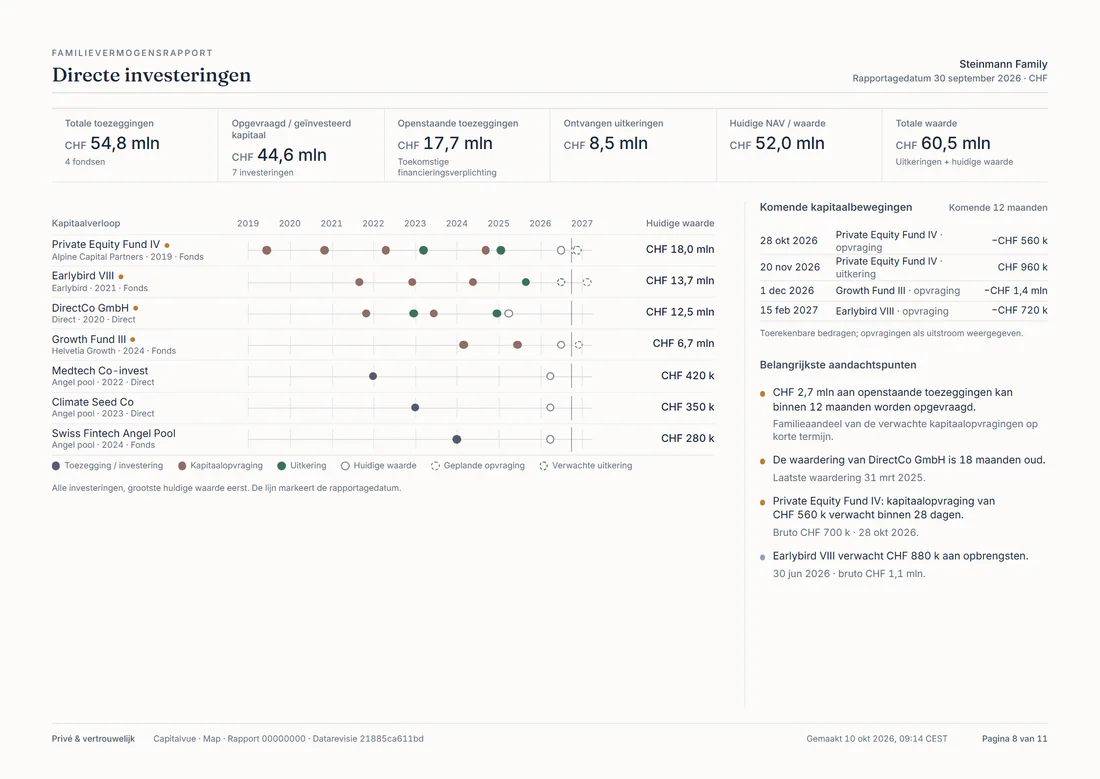Click the orange dot beside the Private Equity Fund IV name

[167, 246]
